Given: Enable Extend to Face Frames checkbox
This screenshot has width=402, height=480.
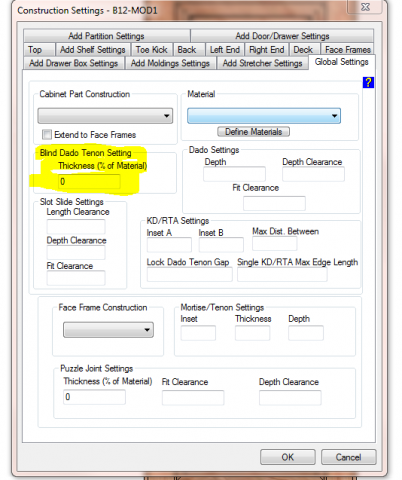Looking at the screenshot, I should pyautogui.click(x=47, y=135).
